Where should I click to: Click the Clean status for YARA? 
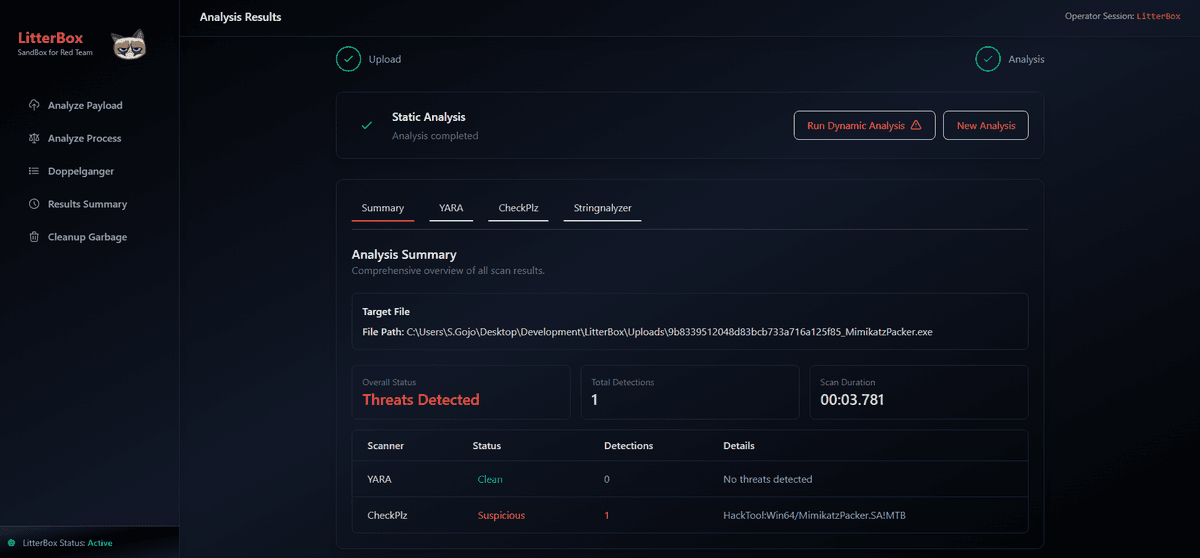490,479
